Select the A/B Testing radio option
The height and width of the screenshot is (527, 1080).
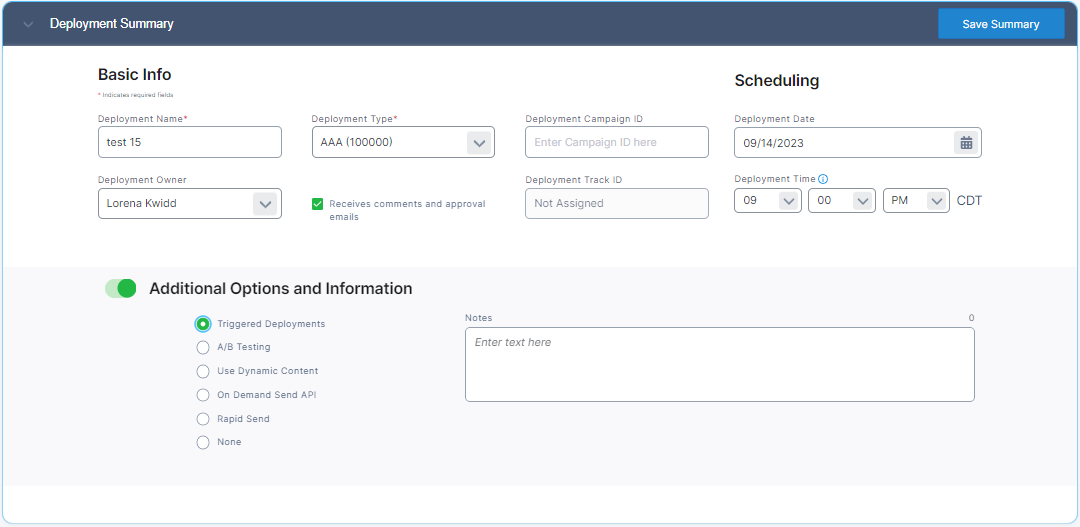203,347
